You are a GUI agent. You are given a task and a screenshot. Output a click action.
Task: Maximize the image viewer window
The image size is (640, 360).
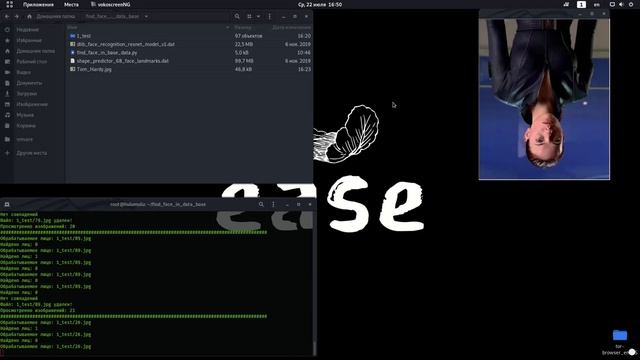point(592,14)
